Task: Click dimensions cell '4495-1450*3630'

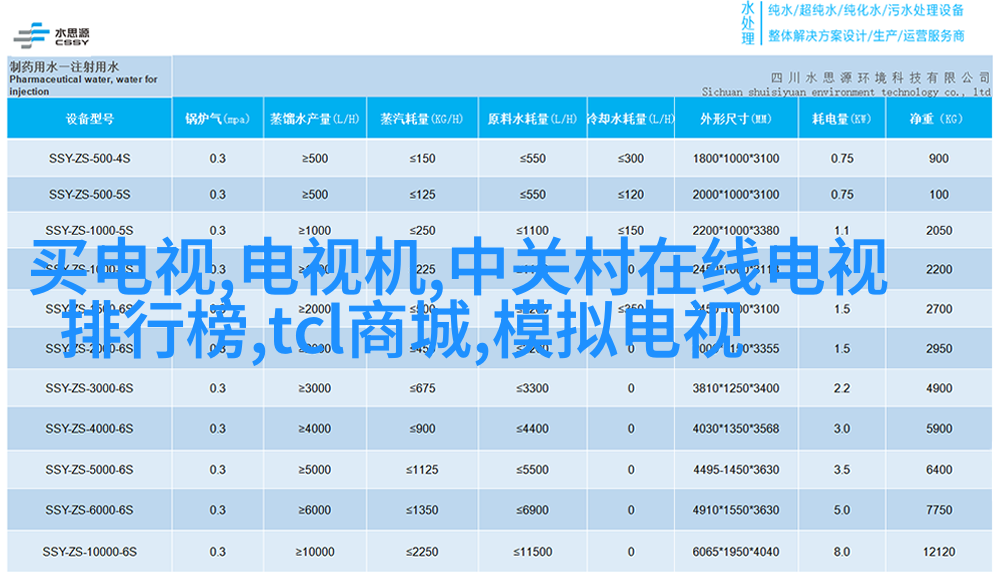Action: click(736, 469)
